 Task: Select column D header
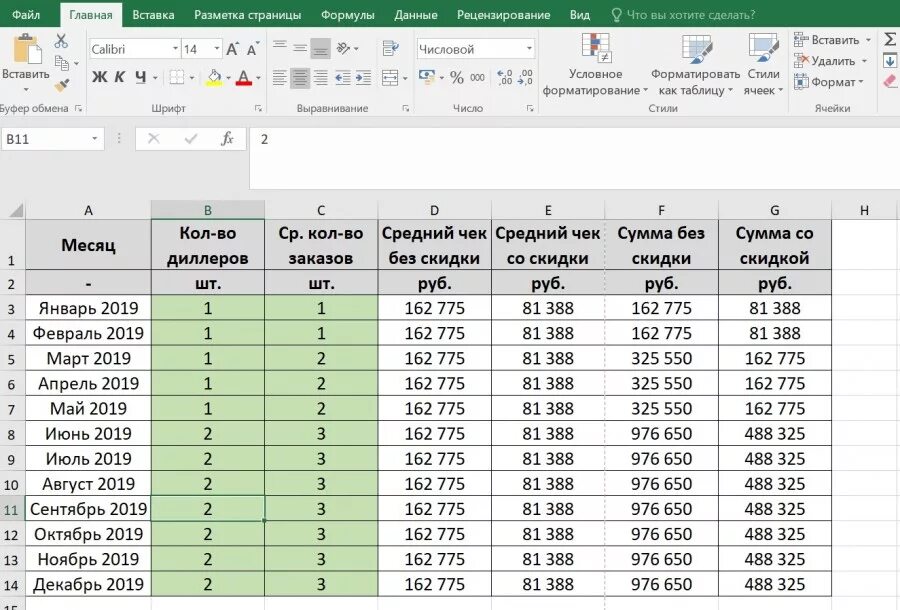[435, 210]
